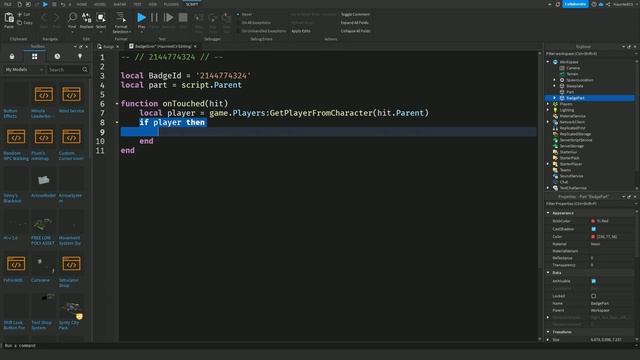Screen dimensions: 640x360
Task: Switch to the AVATAR ribbon tab
Action: click(120, 4)
